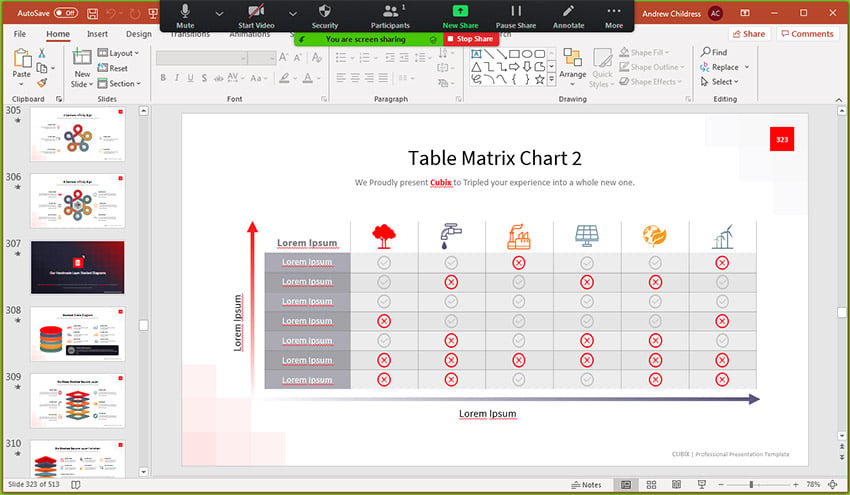Open the File menu
The height and width of the screenshot is (495, 850).
coord(20,34)
